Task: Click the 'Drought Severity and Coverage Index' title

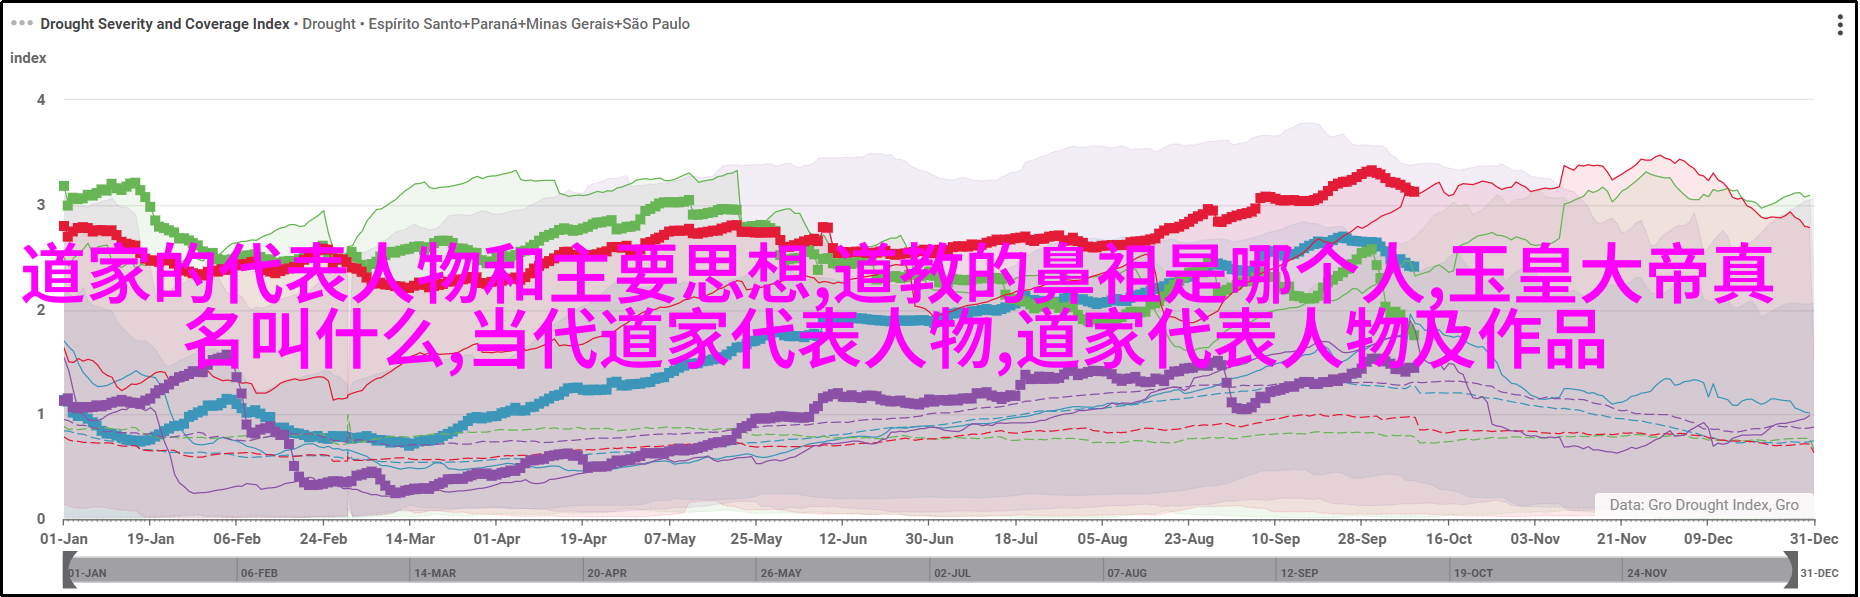Action: pyautogui.click(x=165, y=23)
